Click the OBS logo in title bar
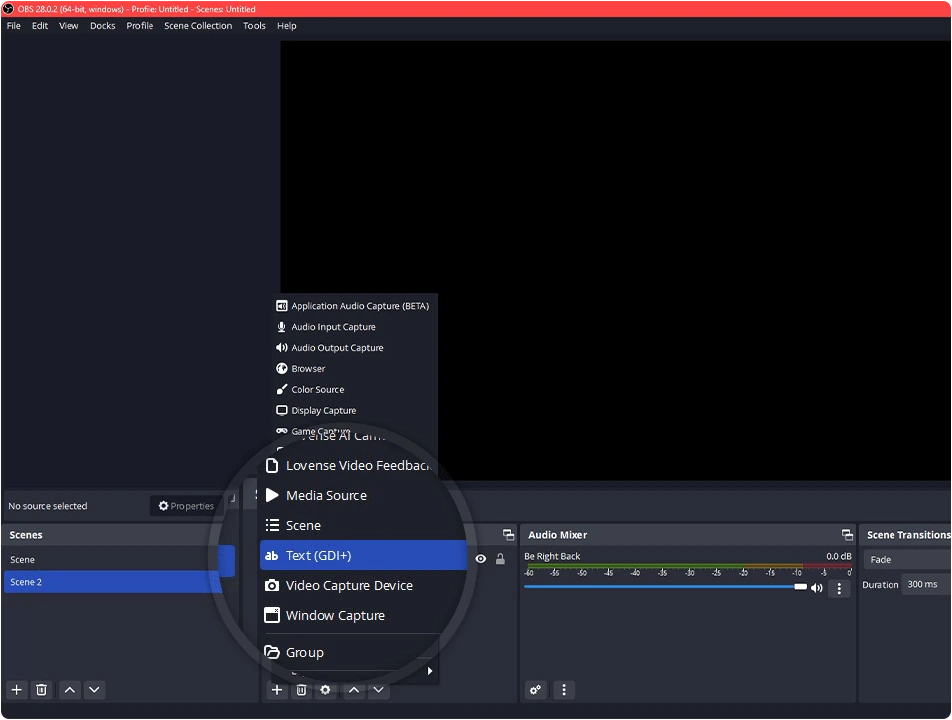Viewport: 952px width, 720px height. coord(8,9)
